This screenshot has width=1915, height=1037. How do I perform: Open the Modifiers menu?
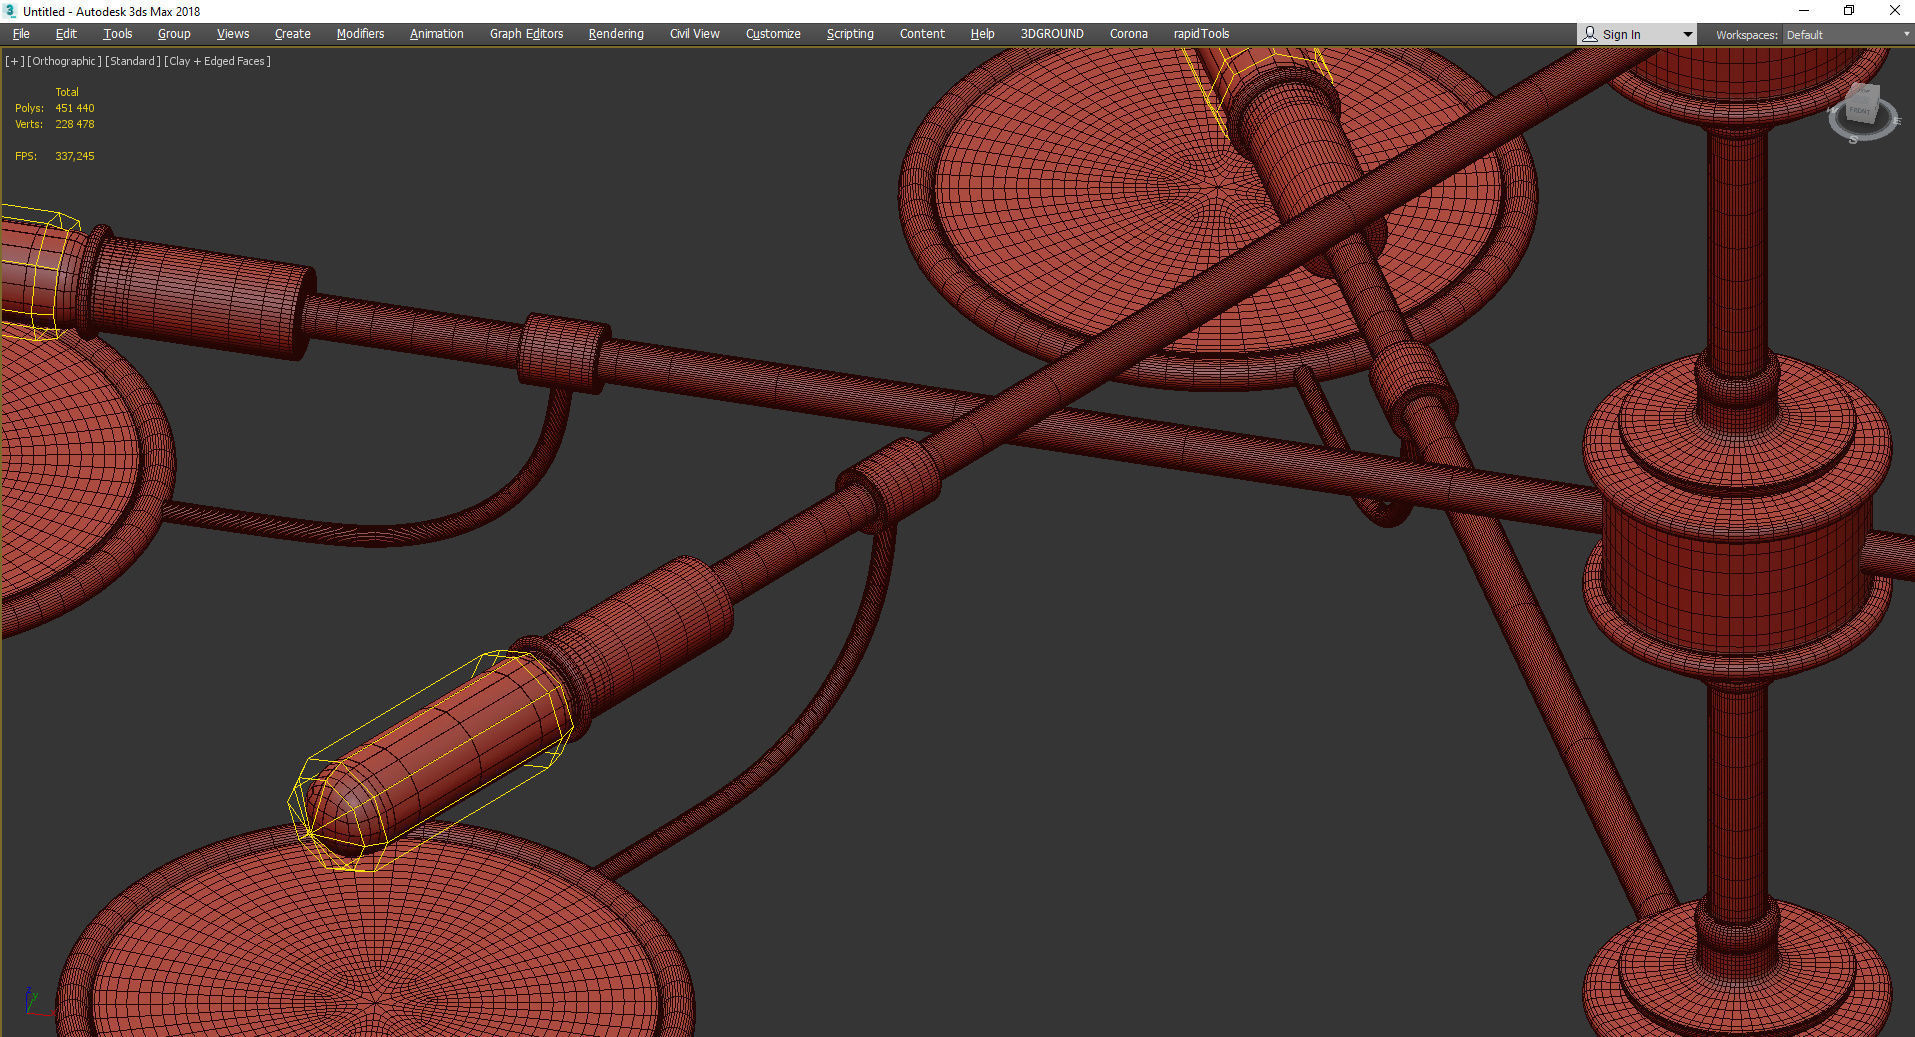tap(360, 34)
